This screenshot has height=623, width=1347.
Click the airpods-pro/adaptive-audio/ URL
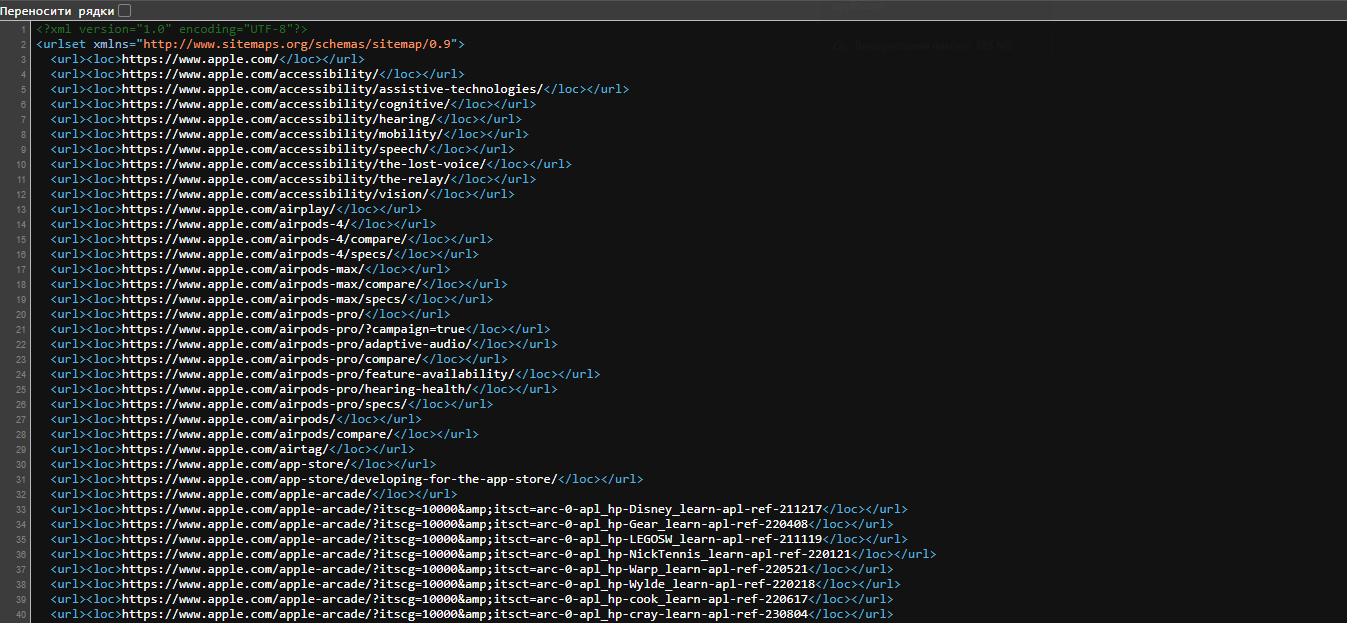pos(297,344)
